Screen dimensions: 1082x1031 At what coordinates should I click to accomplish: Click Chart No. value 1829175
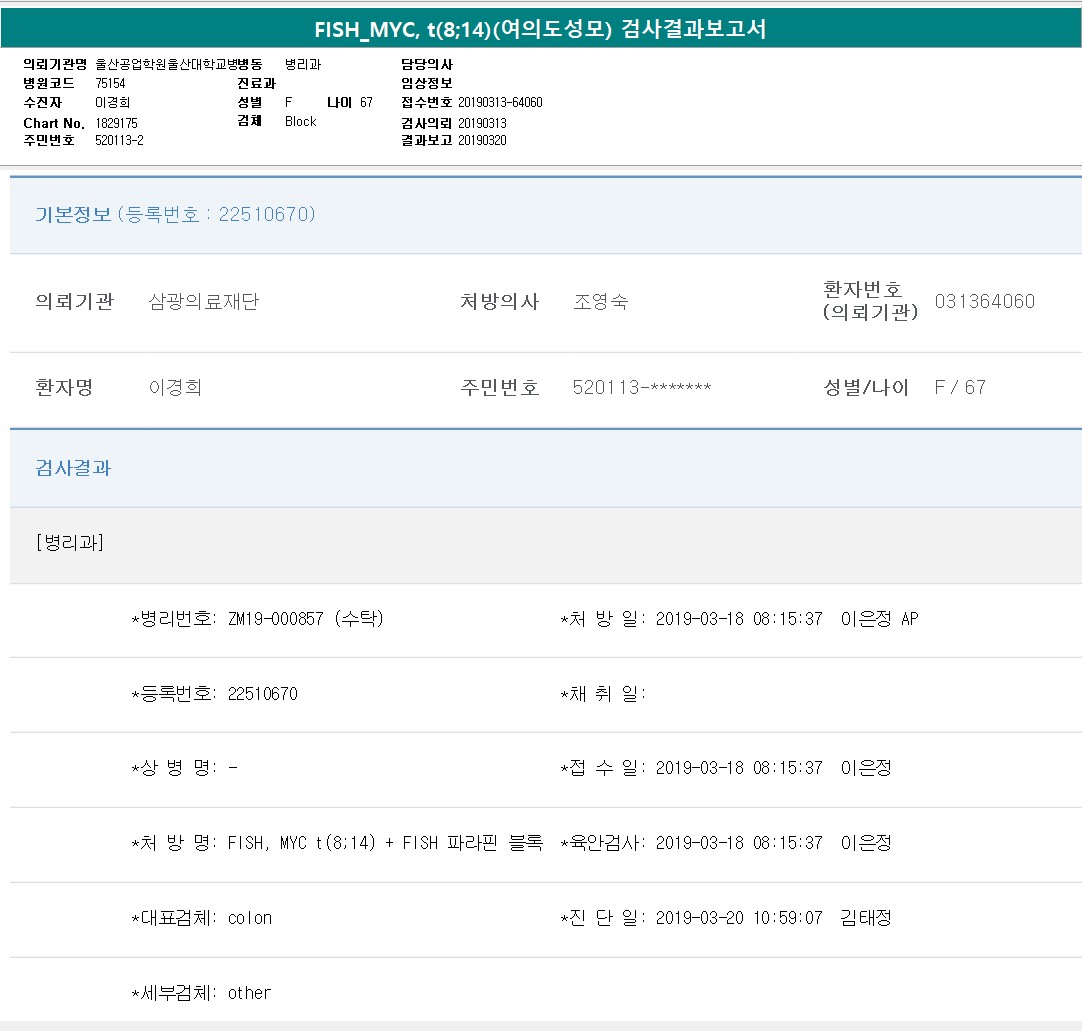pyautogui.click(x=116, y=123)
